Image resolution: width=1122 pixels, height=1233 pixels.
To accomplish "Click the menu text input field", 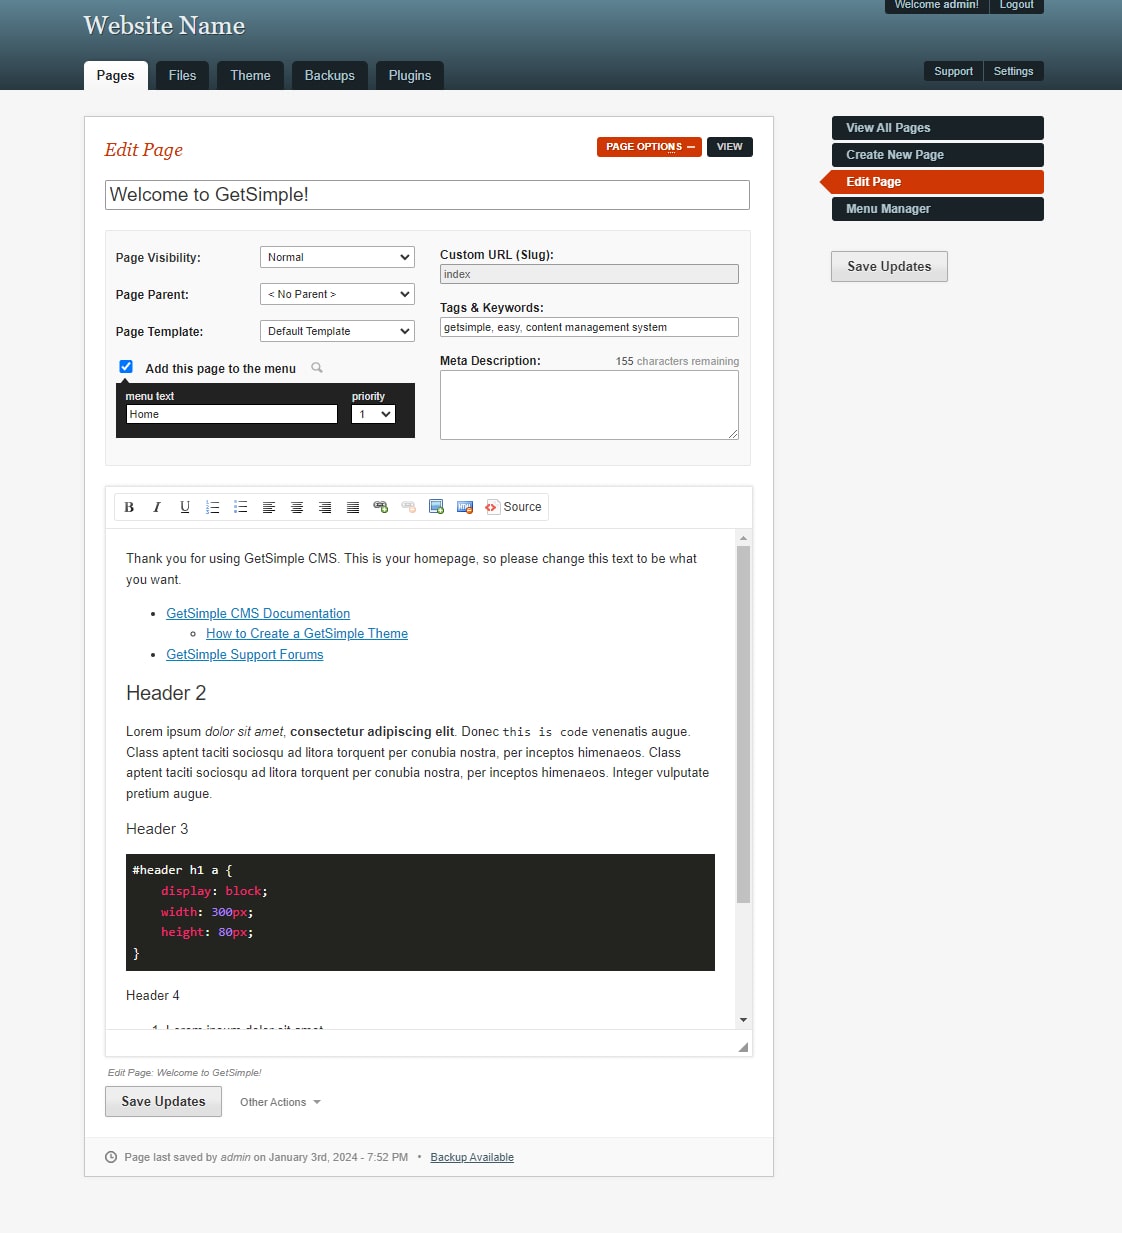I will point(232,414).
